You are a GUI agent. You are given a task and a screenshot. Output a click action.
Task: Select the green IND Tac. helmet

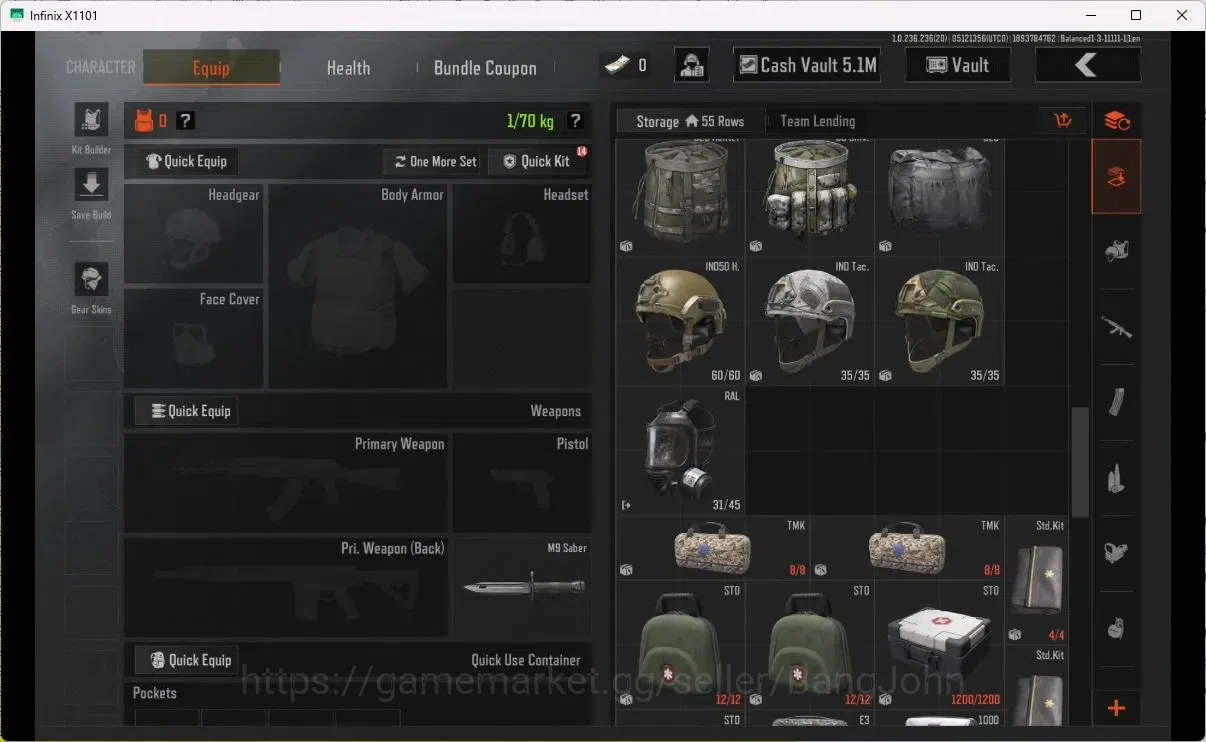click(939, 322)
